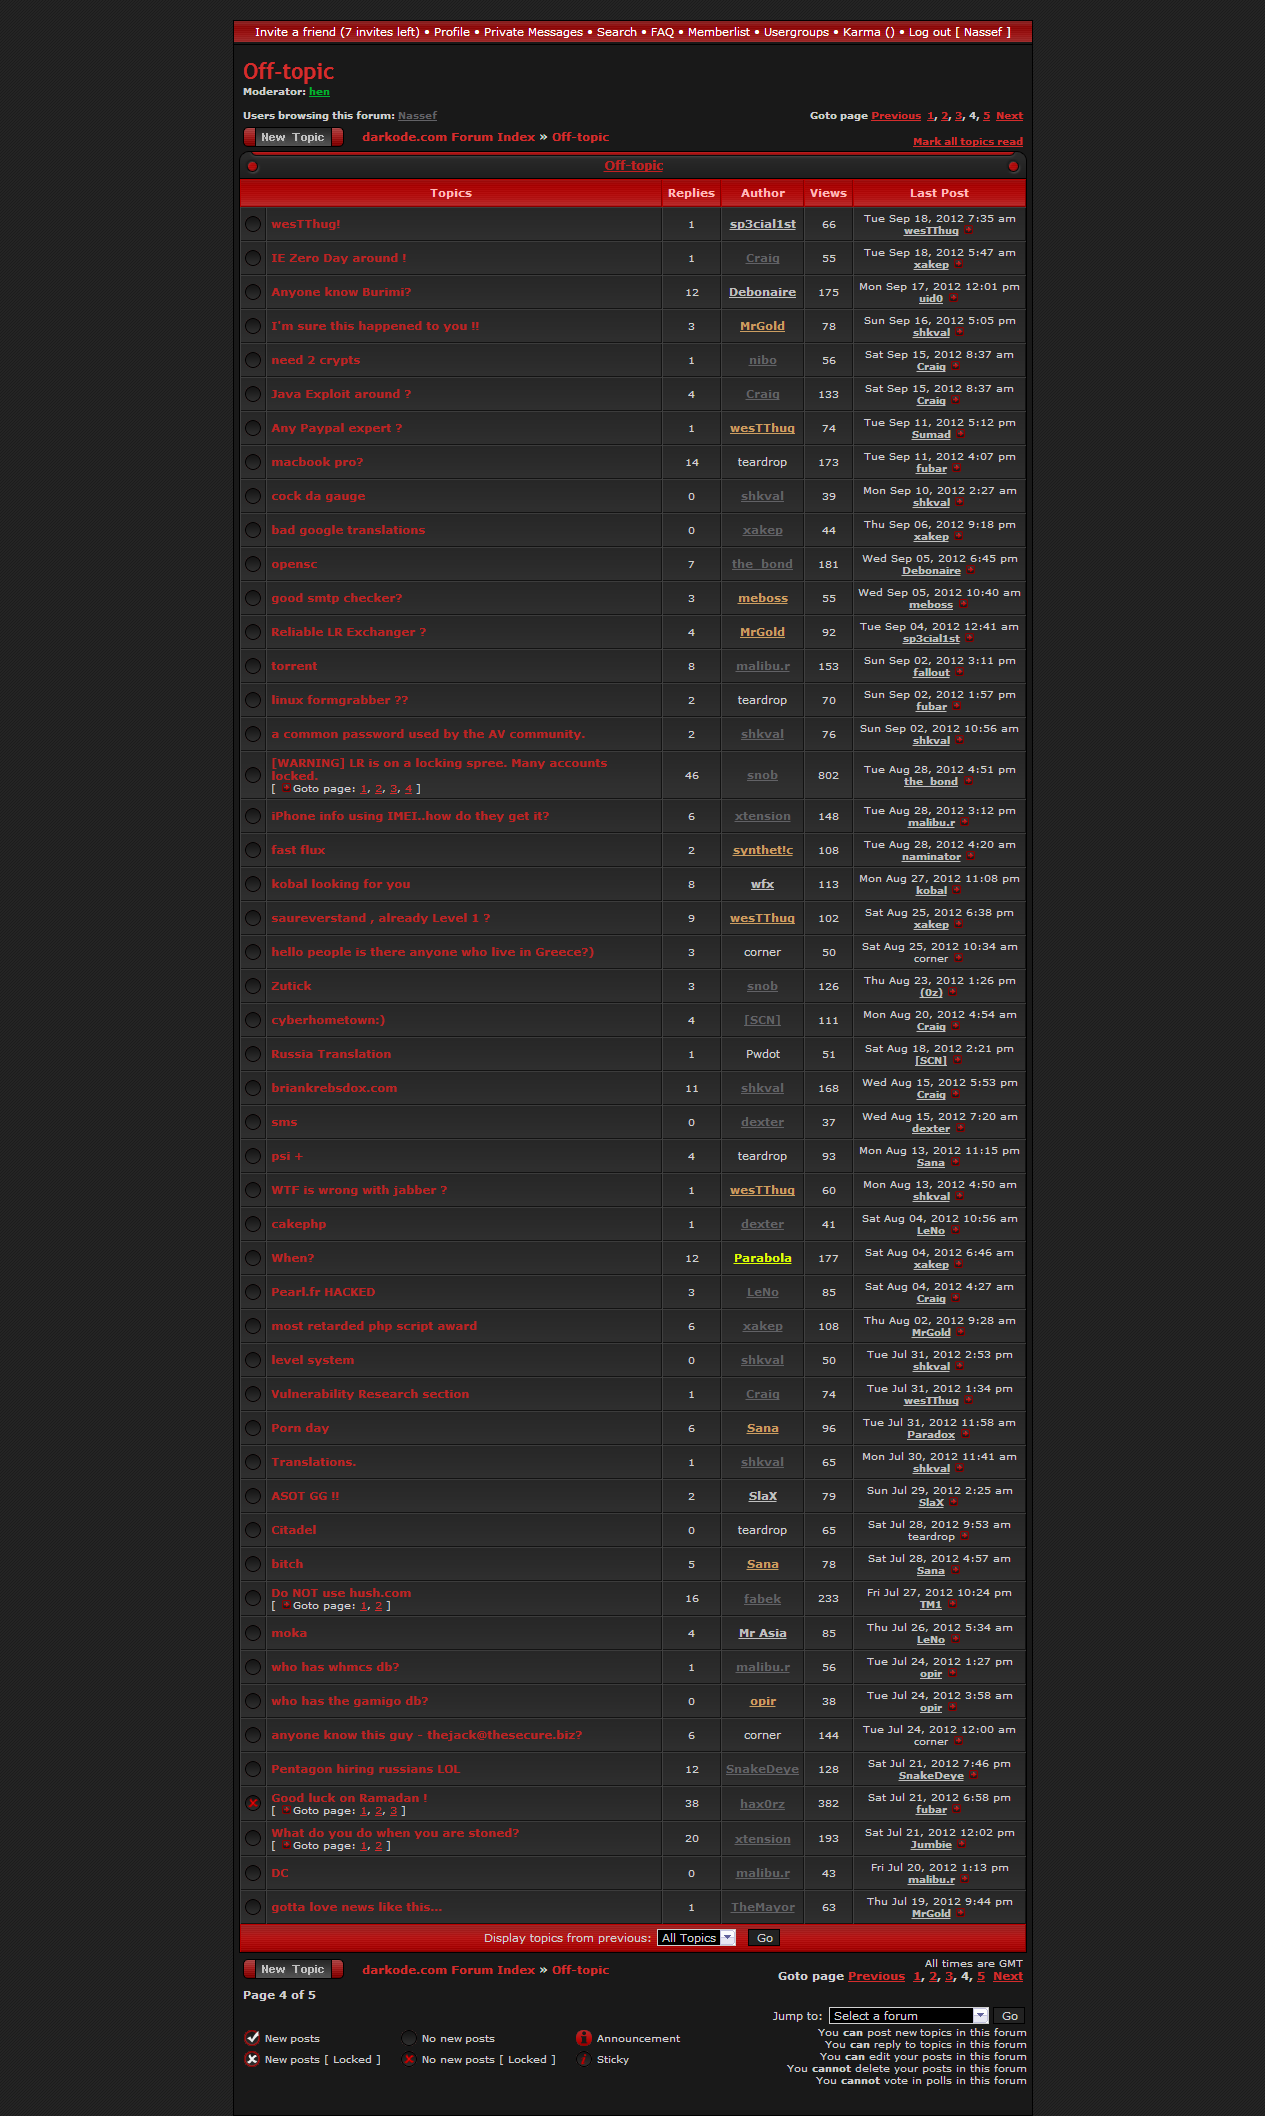Click the goto-page icon under 'Do NOT use hush.com'
This screenshot has width=1265, height=2116.
point(286,1606)
